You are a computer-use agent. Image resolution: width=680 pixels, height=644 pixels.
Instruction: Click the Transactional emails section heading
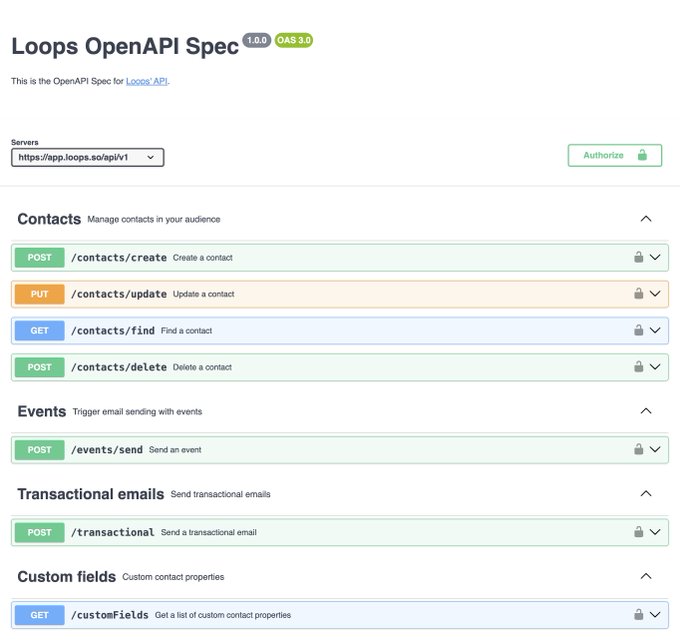[x=91, y=494]
